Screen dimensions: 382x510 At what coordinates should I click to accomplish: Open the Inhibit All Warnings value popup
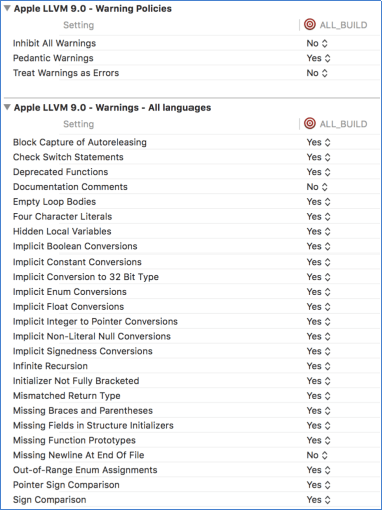317,43
